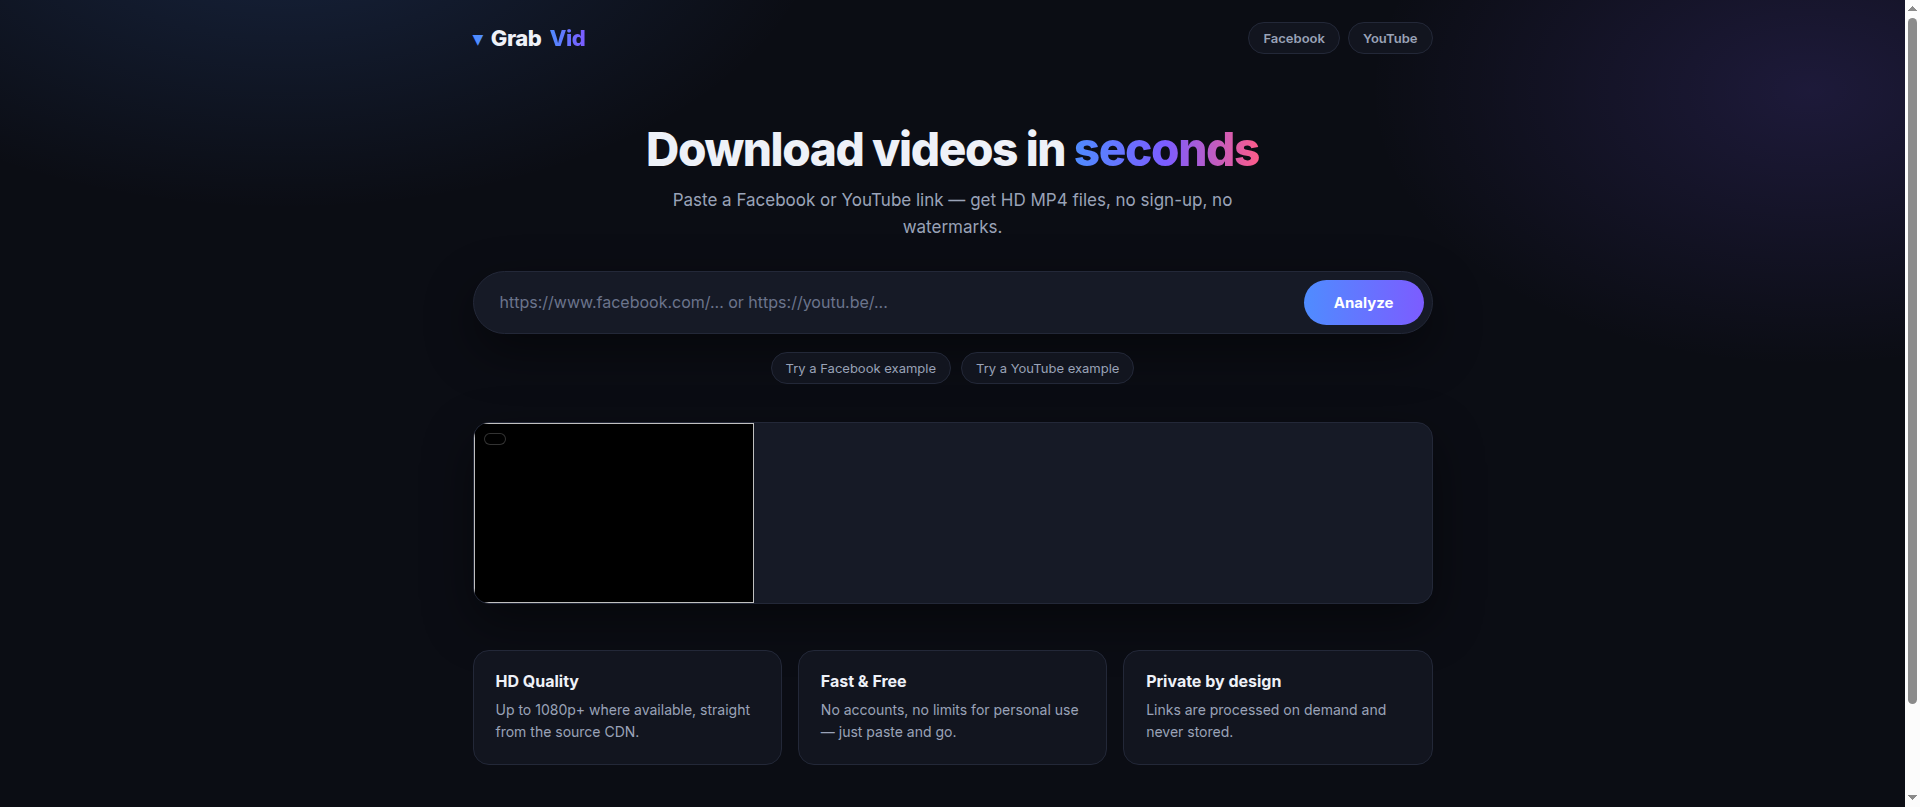Screen dimensions: 1920x807
Task: Click "Links are processed on demand" text
Action: [1266, 720]
